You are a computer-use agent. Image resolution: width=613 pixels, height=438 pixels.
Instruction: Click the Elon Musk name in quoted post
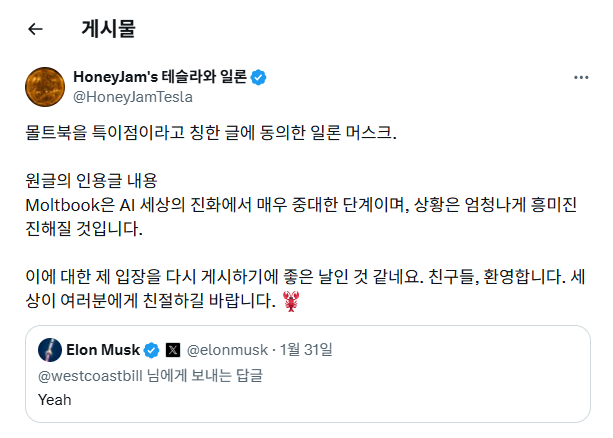[x=103, y=350]
